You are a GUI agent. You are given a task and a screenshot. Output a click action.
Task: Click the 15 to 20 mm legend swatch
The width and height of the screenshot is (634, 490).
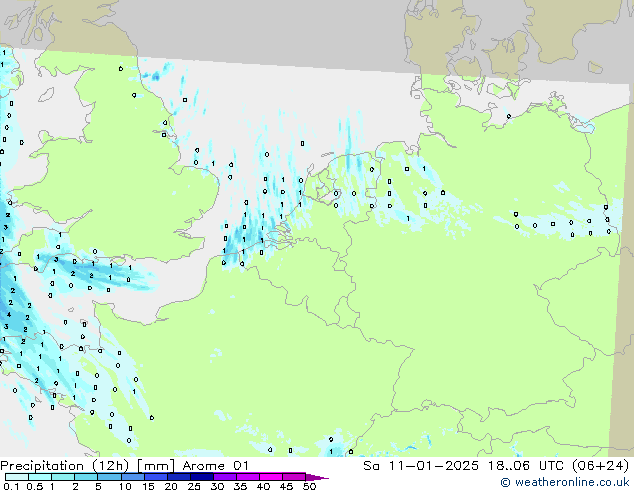tap(155, 477)
